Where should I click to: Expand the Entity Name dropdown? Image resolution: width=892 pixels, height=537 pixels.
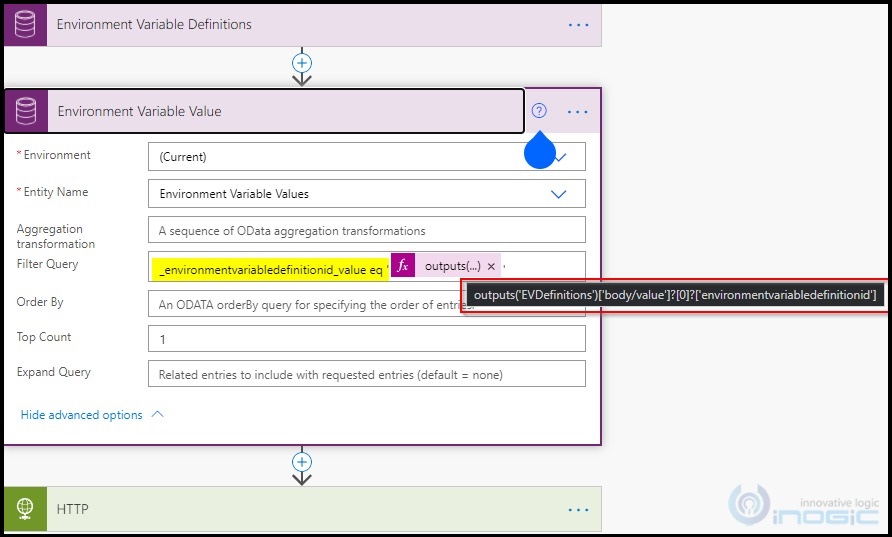coord(559,194)
